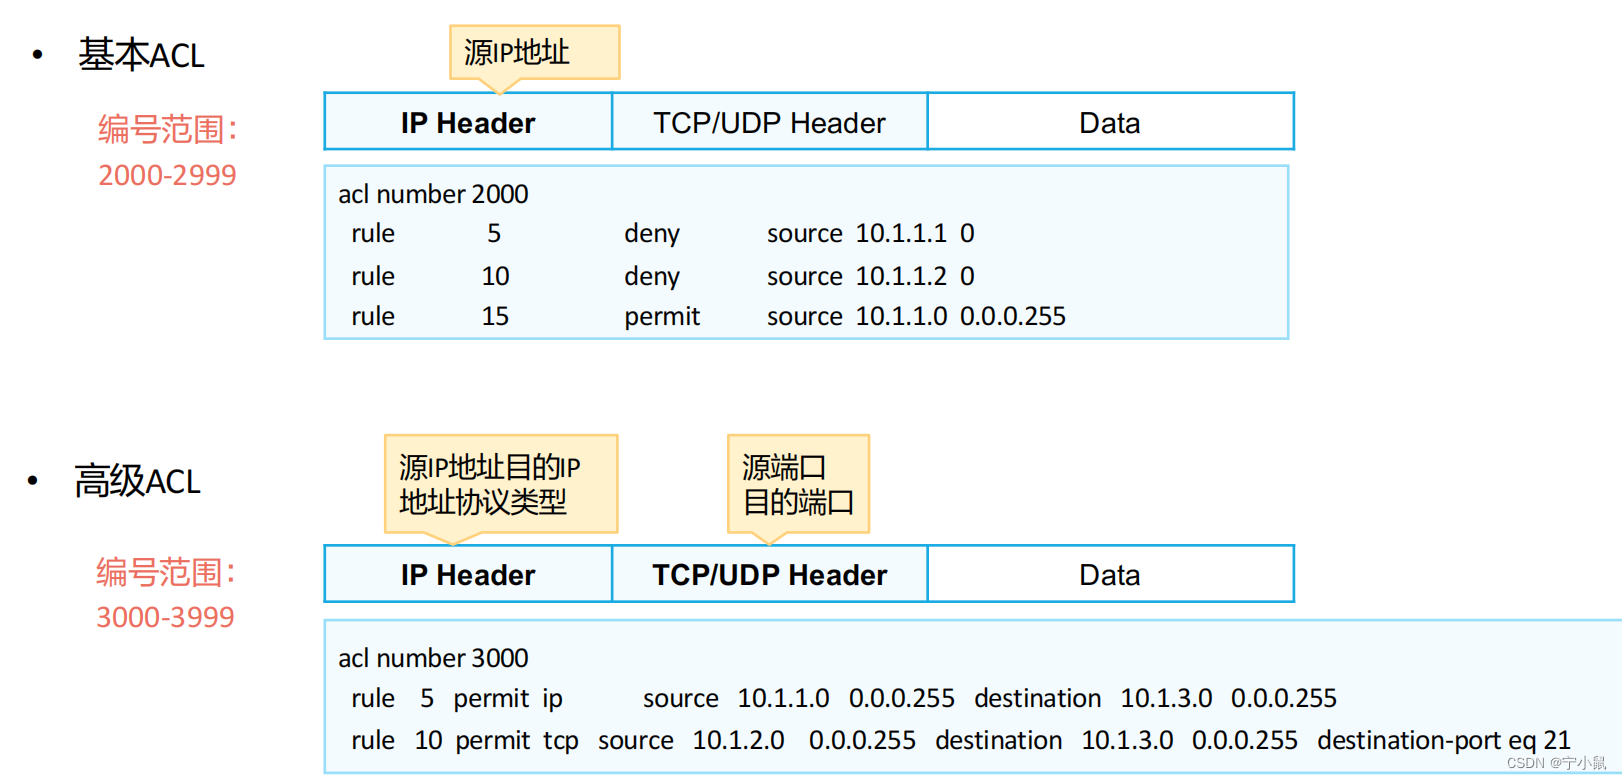Screen dimensions: 1622x779
Task: Click source address 10.1.1.1
Action: coord(901,233)
